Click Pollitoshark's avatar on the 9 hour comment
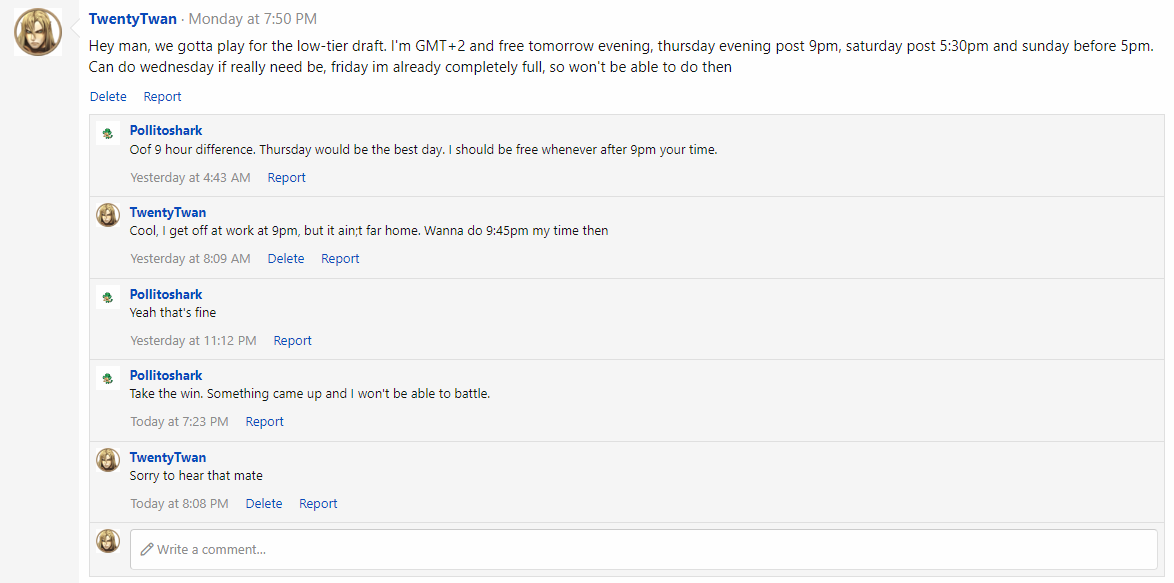Viewport: 1174px width, 583px height. 108,133
